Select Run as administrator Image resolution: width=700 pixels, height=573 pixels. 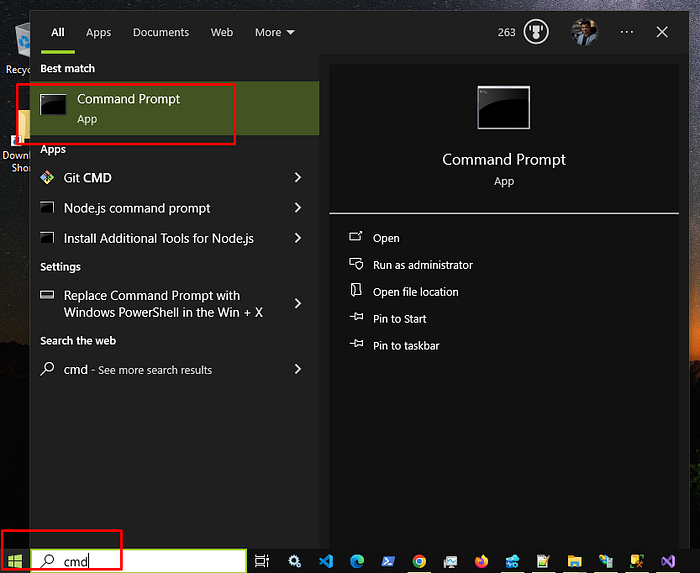(423, 265)
